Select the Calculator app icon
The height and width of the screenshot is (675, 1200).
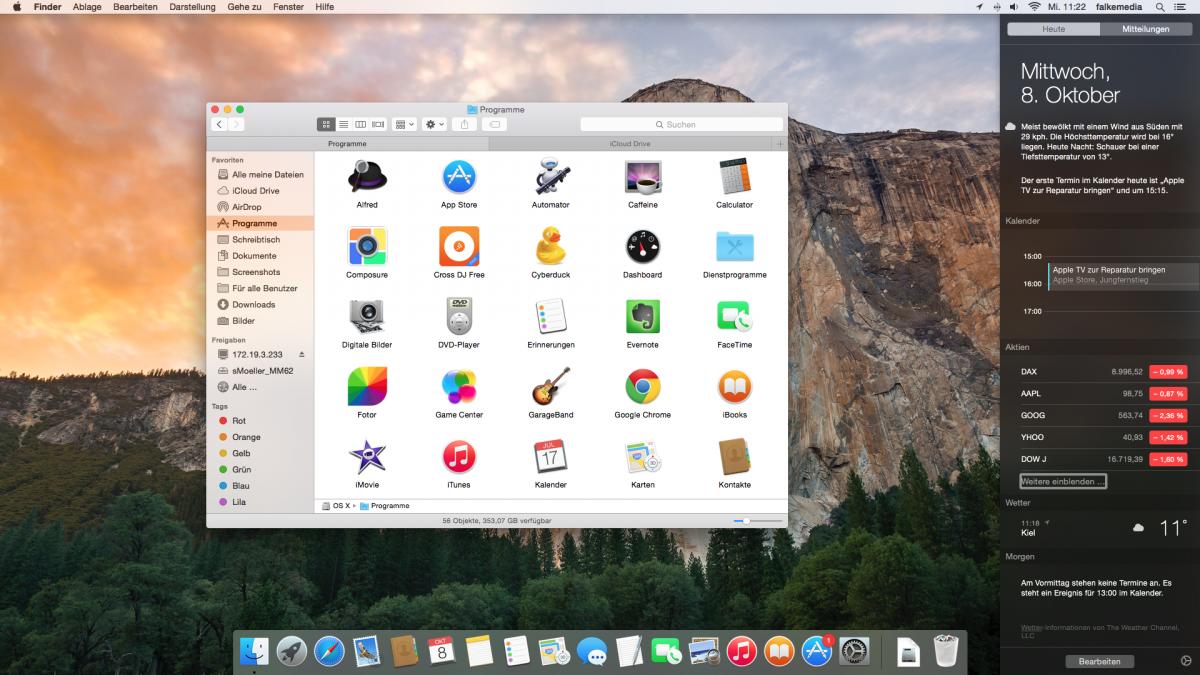735,177
